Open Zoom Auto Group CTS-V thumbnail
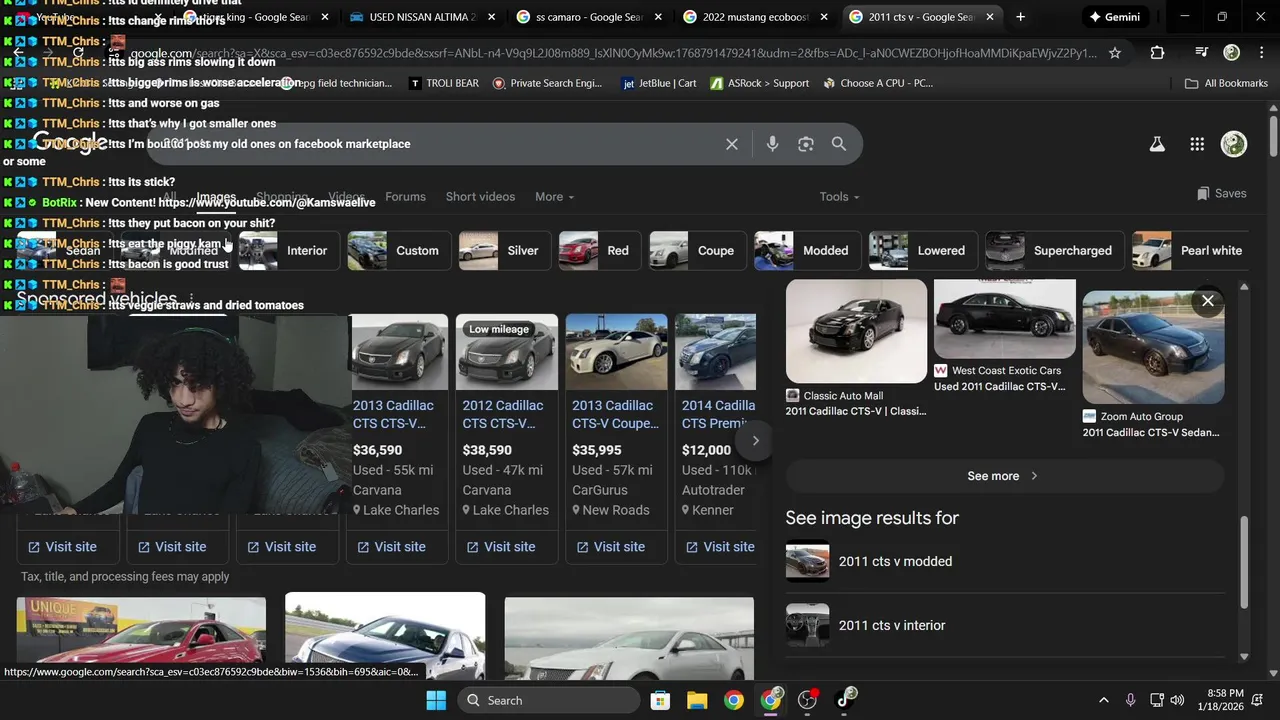1280x720 pixels. point(1153,347)
